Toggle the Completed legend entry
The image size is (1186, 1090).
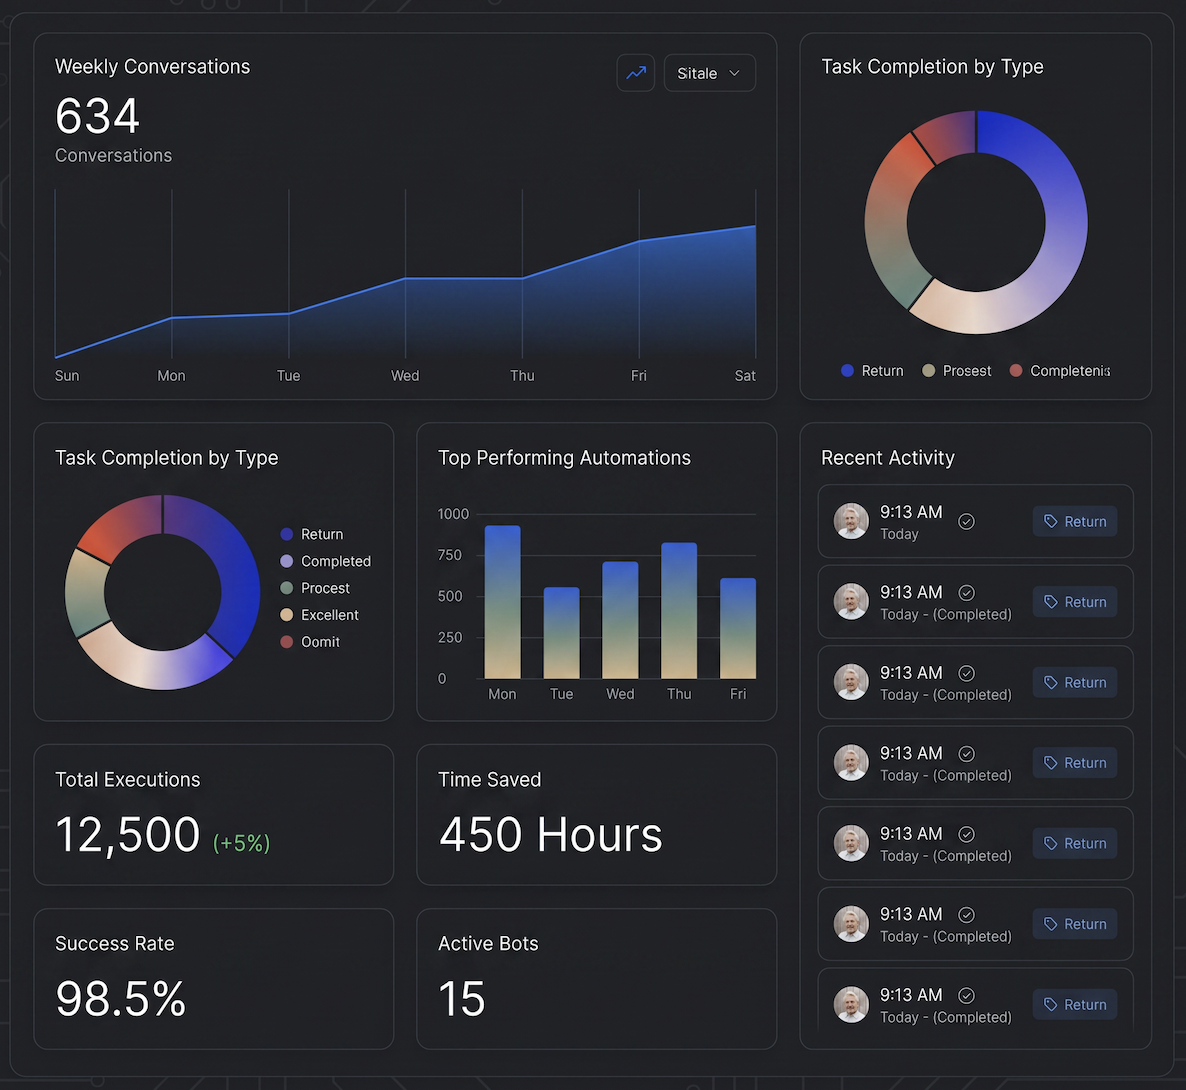coord(326,561)
